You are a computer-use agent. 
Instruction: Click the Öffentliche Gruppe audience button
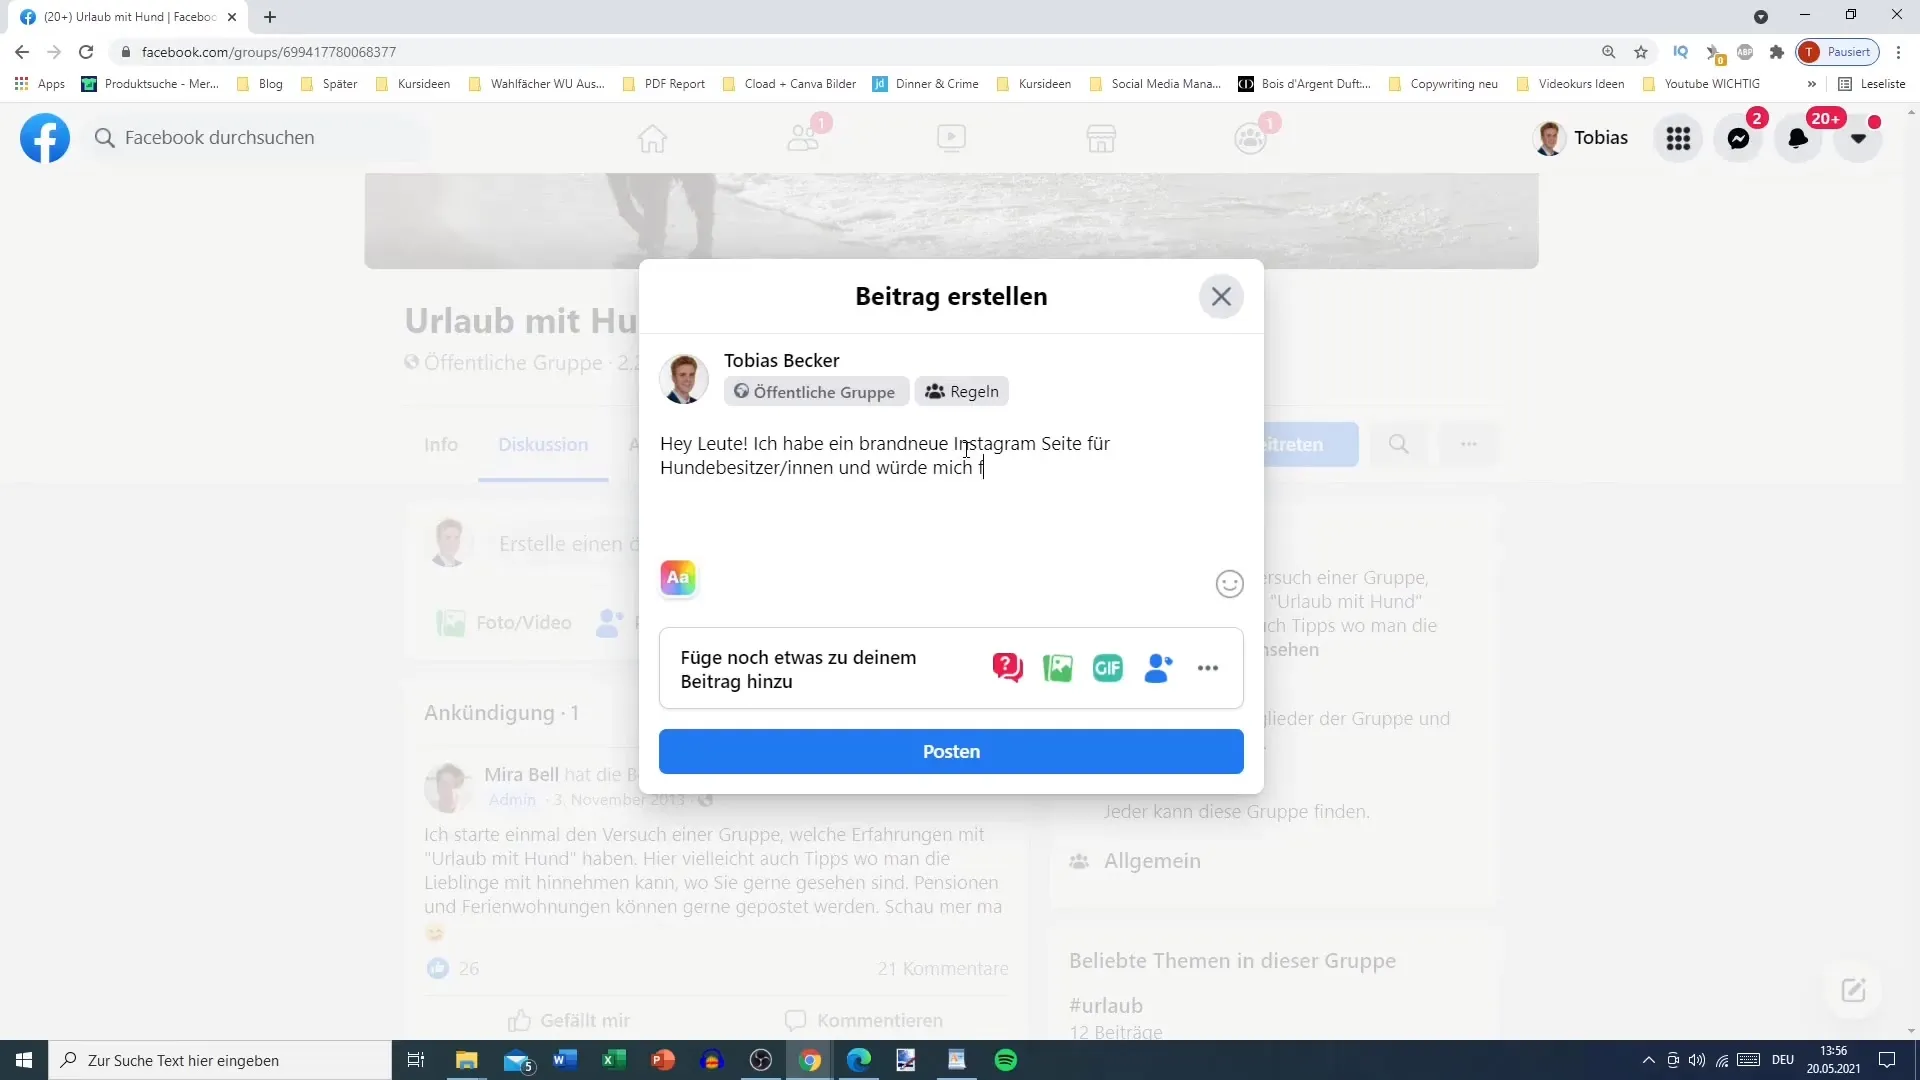815,391
